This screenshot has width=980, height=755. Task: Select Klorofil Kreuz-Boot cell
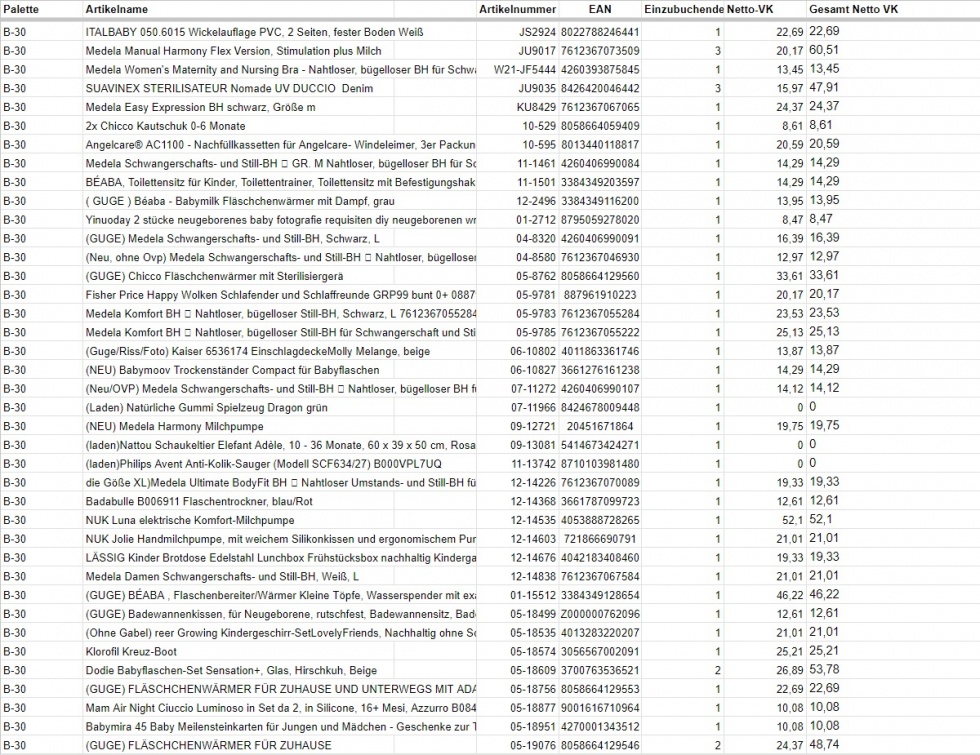131,651
